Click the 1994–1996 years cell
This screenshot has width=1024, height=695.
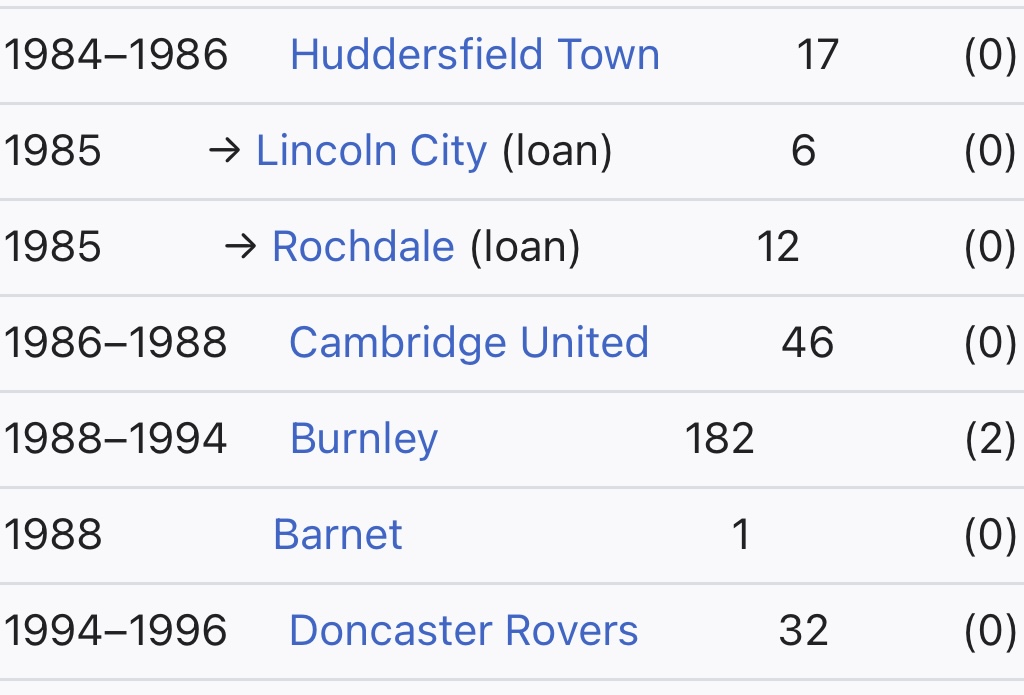tap(116, 631)
